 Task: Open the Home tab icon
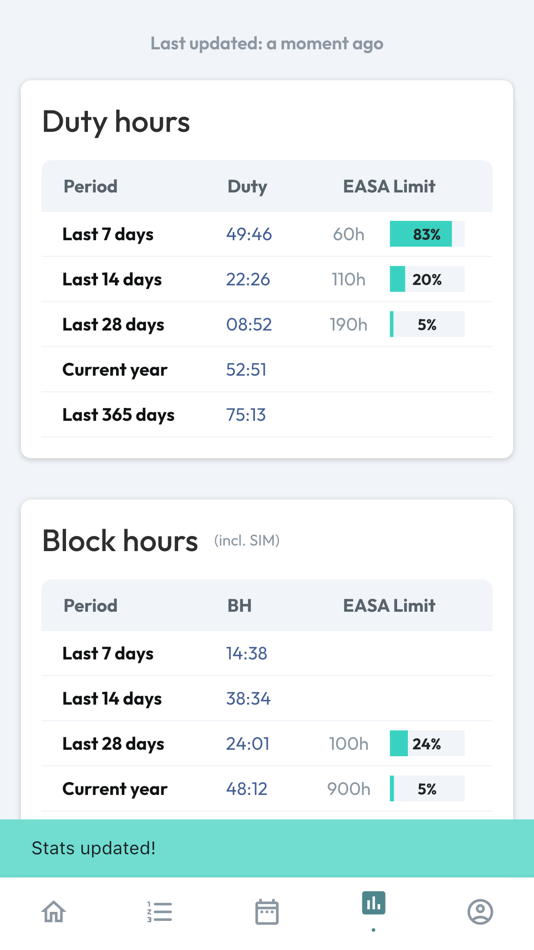coord(53,911)
